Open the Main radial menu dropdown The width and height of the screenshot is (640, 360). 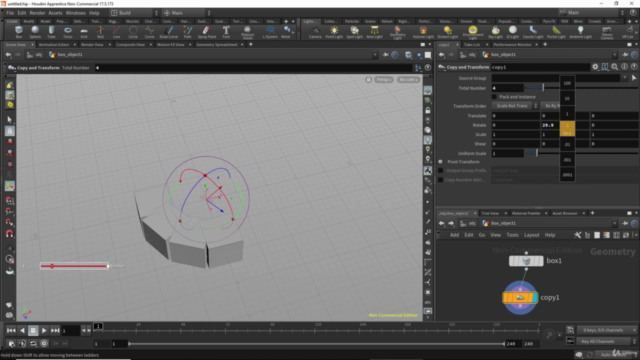187,13
